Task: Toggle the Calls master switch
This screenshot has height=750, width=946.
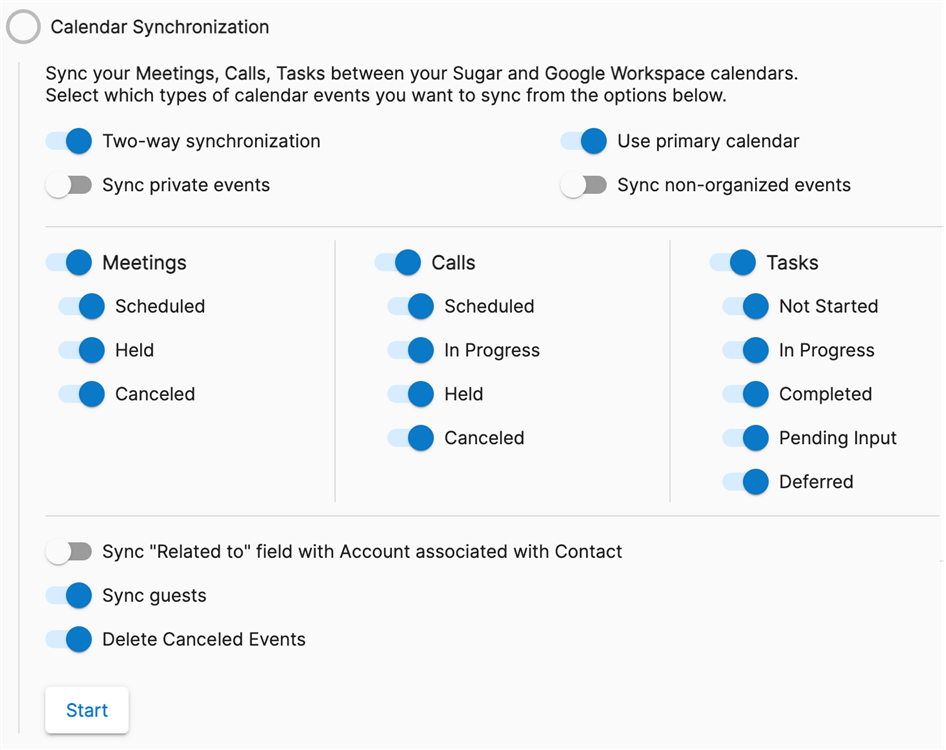Action: (x=398, y=263)
